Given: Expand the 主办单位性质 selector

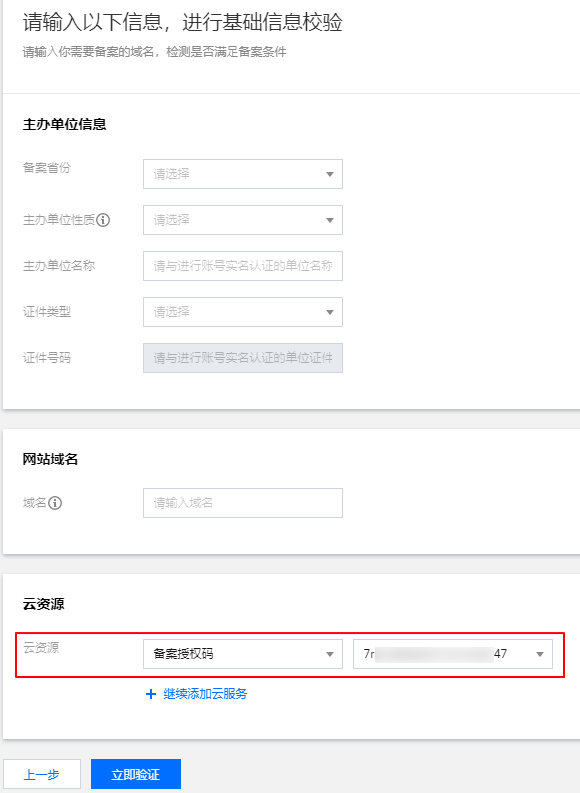Looking at the screenshot, I should (243, 220).
